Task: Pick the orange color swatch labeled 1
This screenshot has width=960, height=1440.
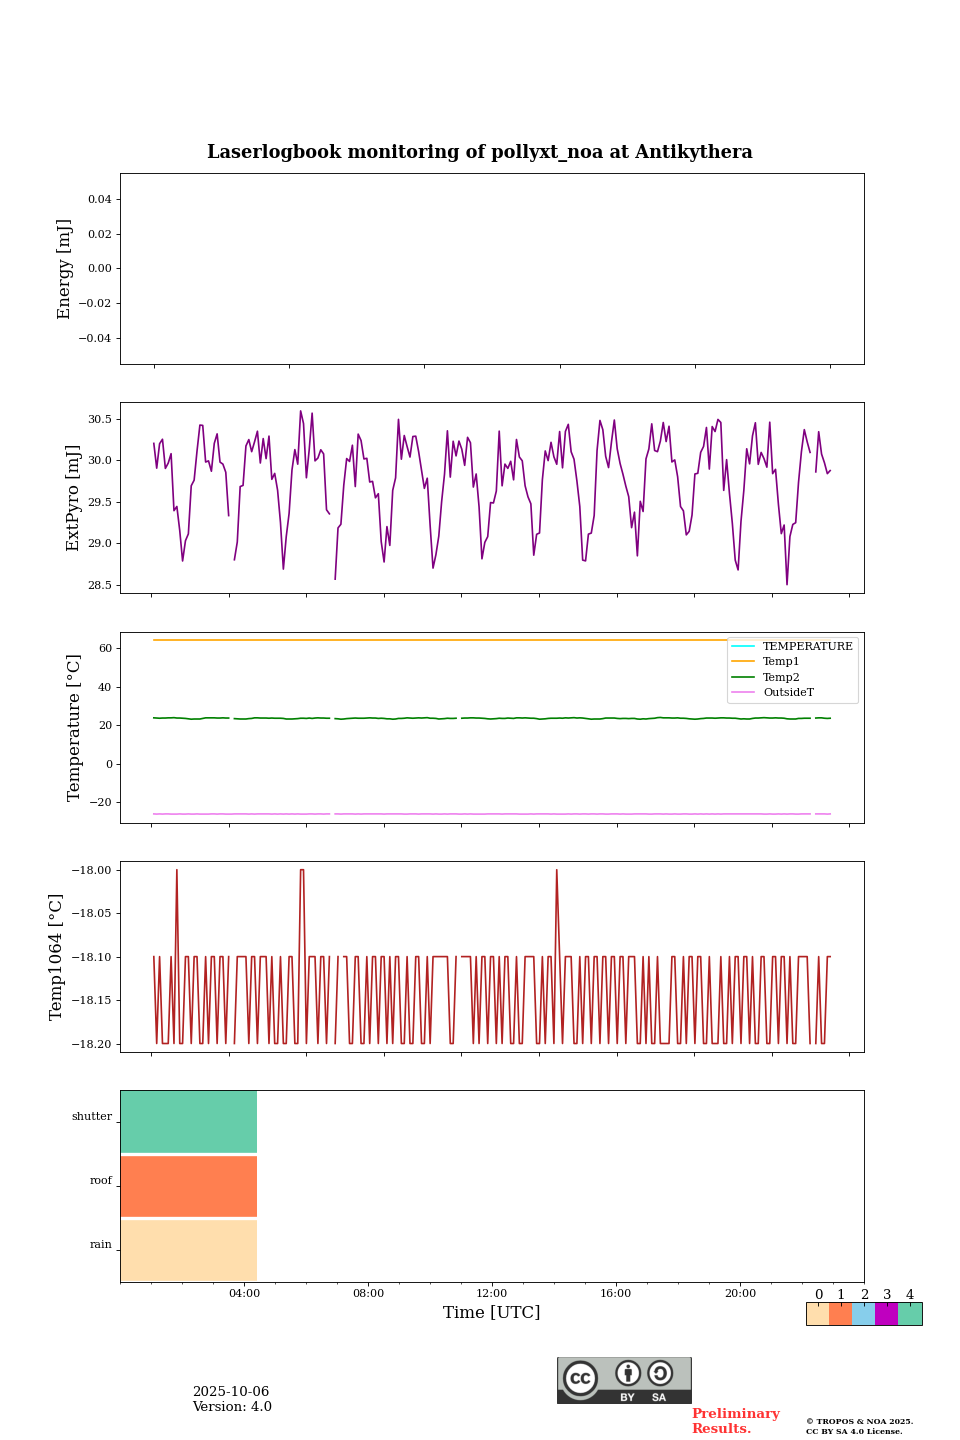Action: 840,1314
